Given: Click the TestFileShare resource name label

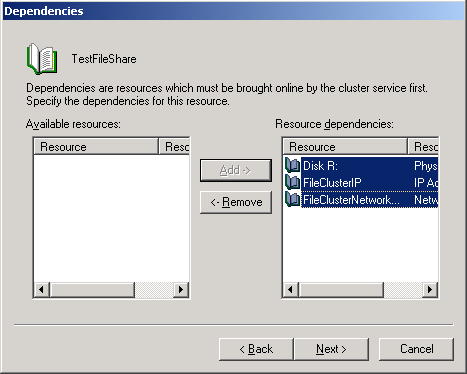Looking at the screenshot, I should click(104, 59).
